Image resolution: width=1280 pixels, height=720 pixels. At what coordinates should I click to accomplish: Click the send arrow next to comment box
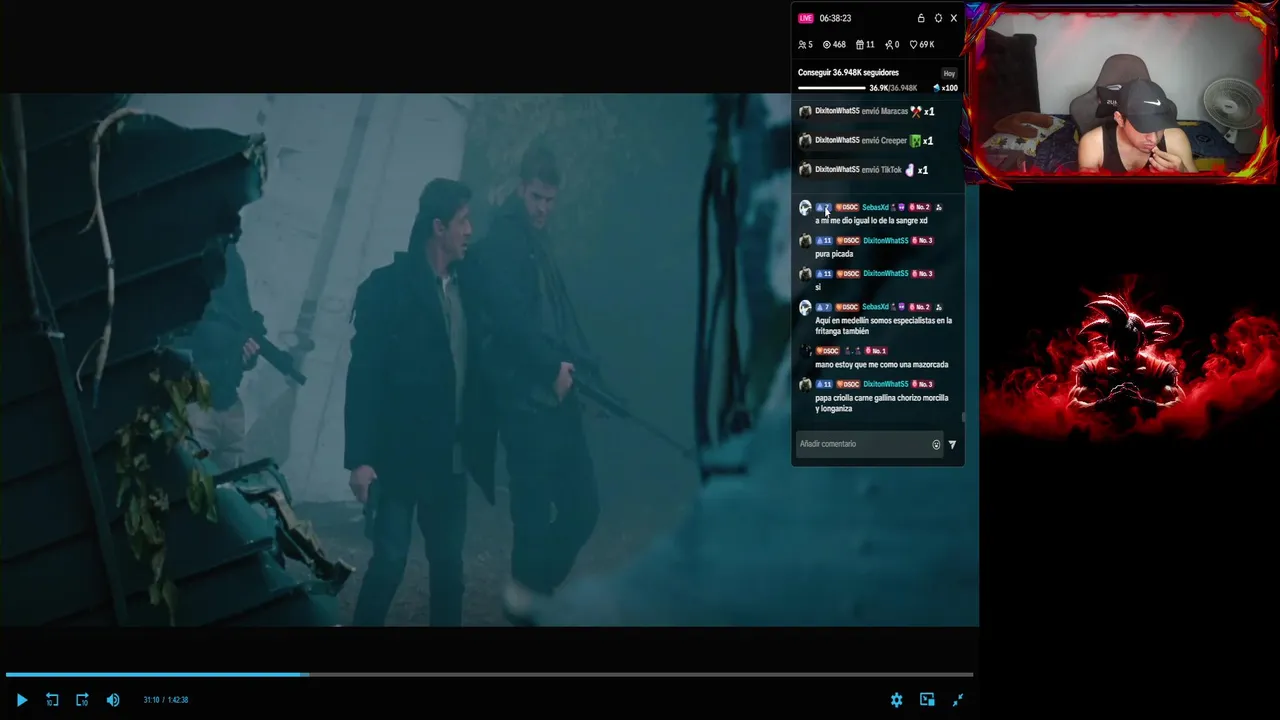click(x=952, y=444)
